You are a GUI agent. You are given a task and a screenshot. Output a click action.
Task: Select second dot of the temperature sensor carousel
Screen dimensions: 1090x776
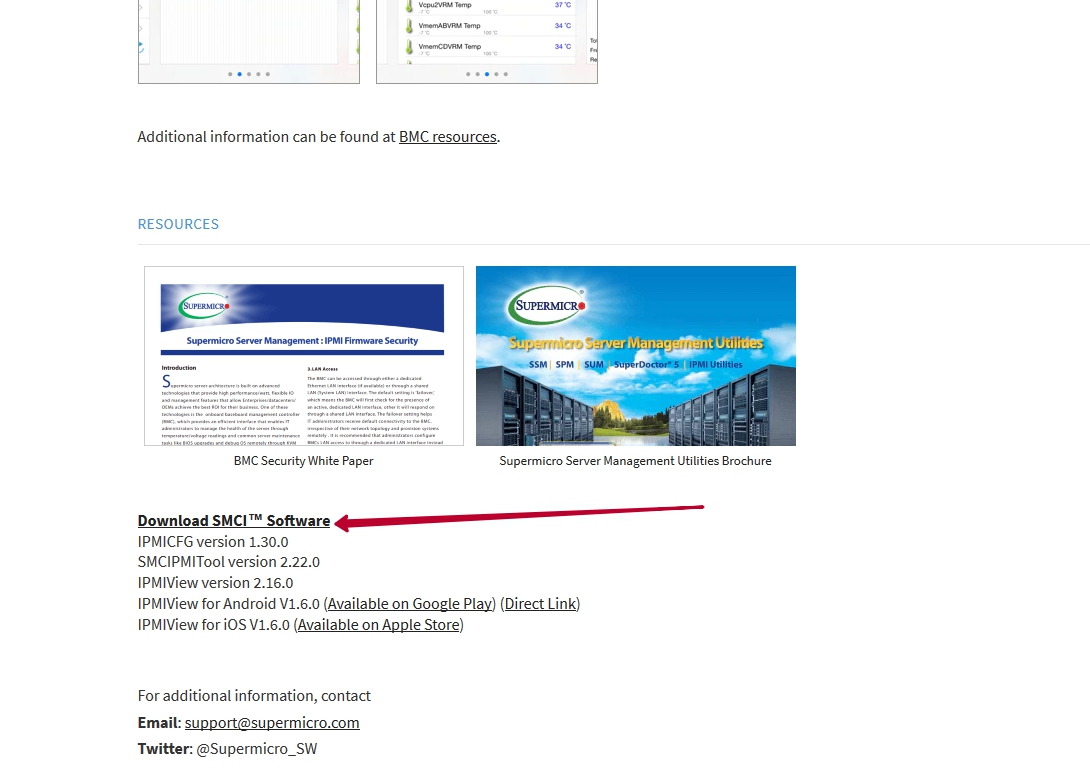click(x=478, y=74)
